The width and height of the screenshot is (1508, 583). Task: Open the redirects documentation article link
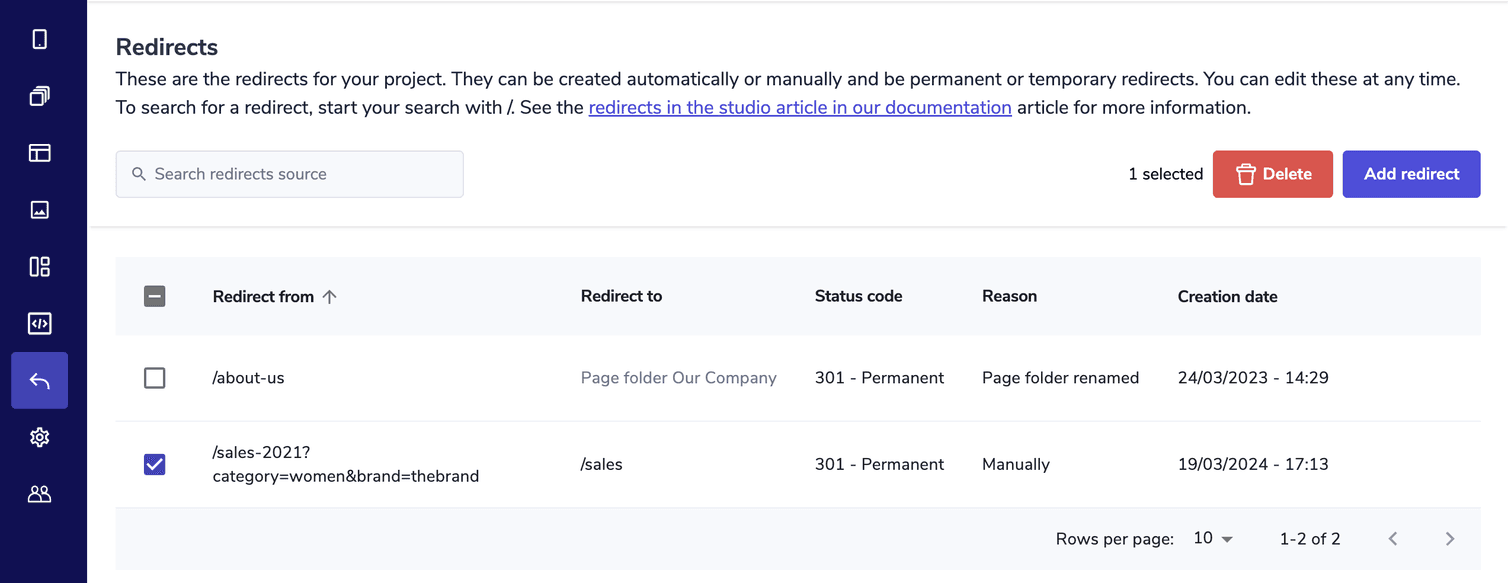tap(799, 107)
